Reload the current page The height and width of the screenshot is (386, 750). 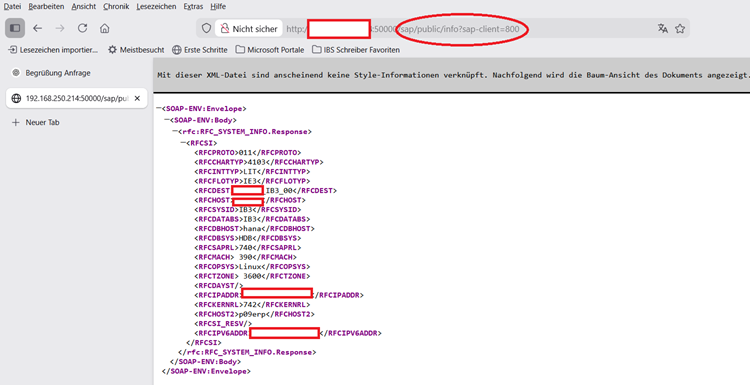[x=82, y=28]
